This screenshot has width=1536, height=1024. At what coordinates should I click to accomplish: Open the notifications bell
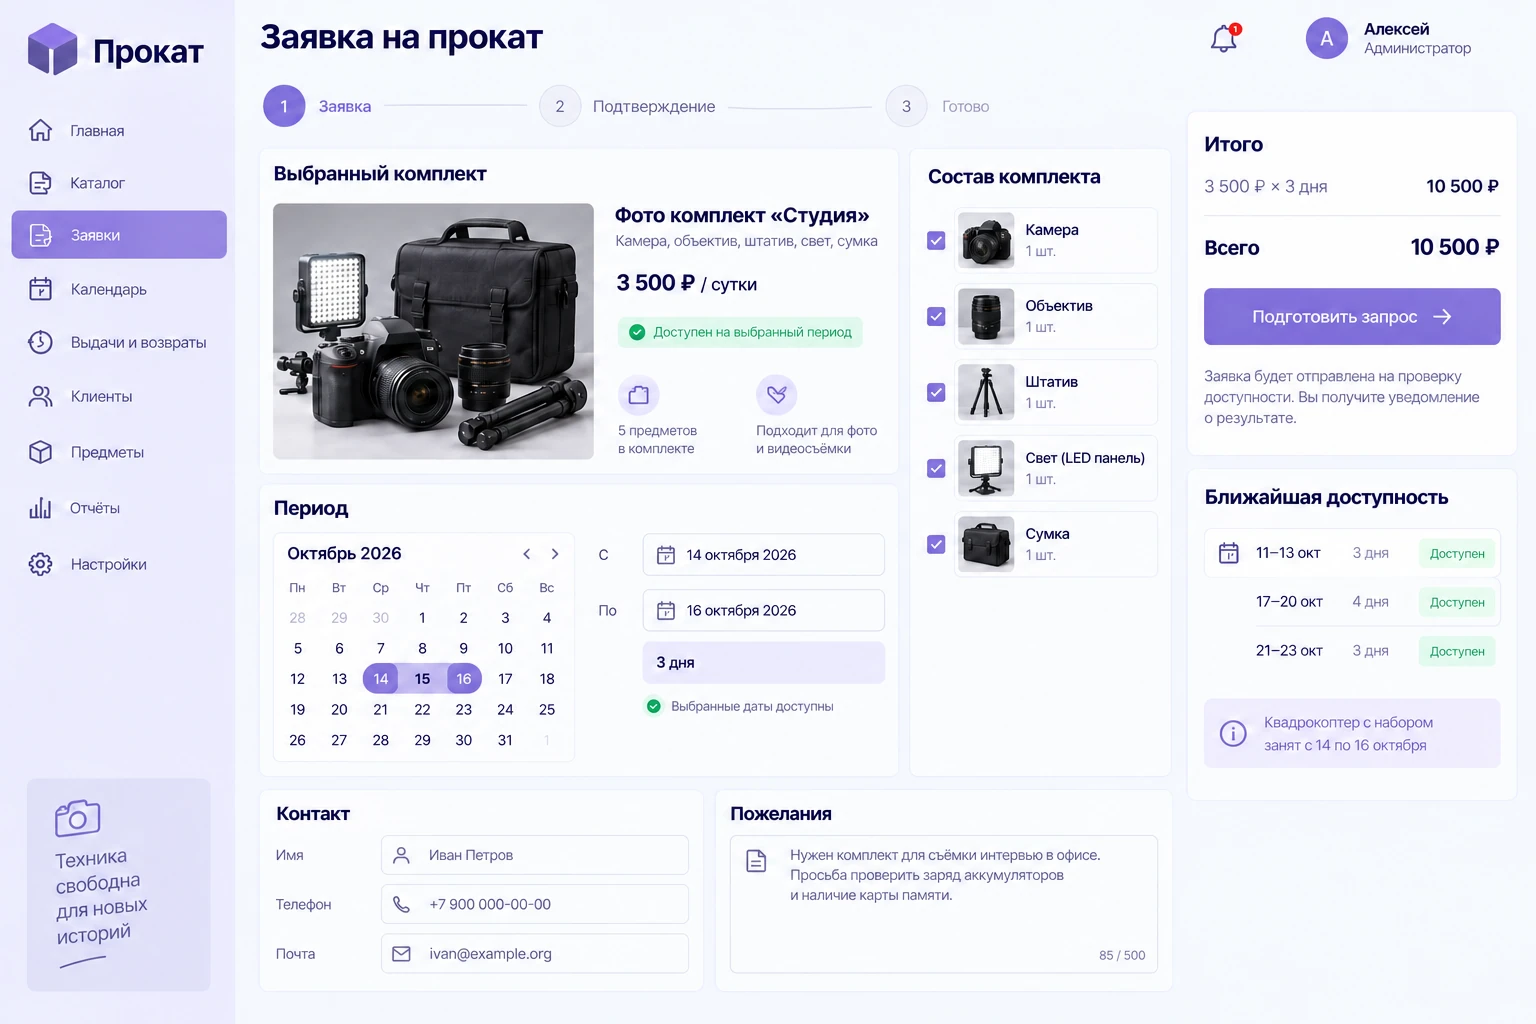pos(1224,38)
